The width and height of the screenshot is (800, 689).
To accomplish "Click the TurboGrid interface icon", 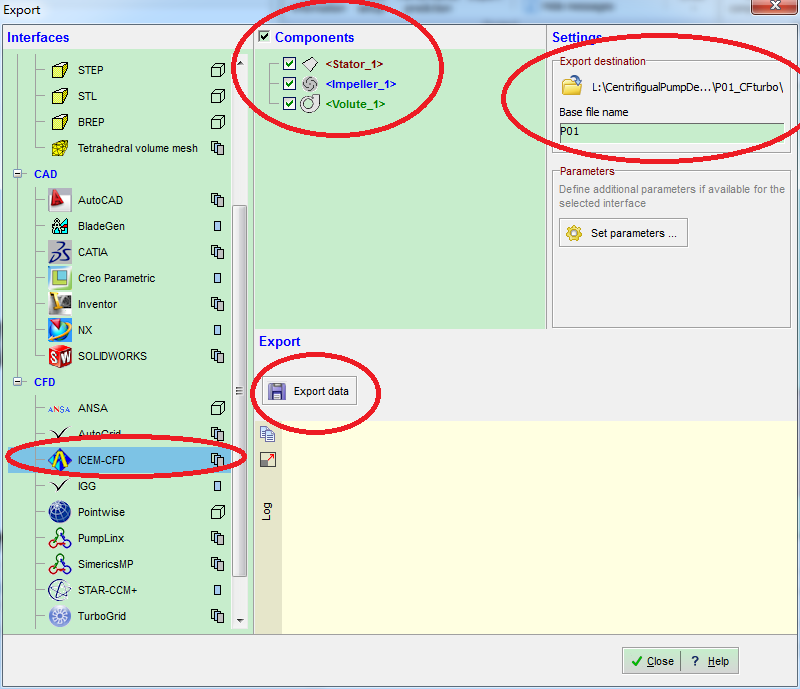I will point(60,616).
